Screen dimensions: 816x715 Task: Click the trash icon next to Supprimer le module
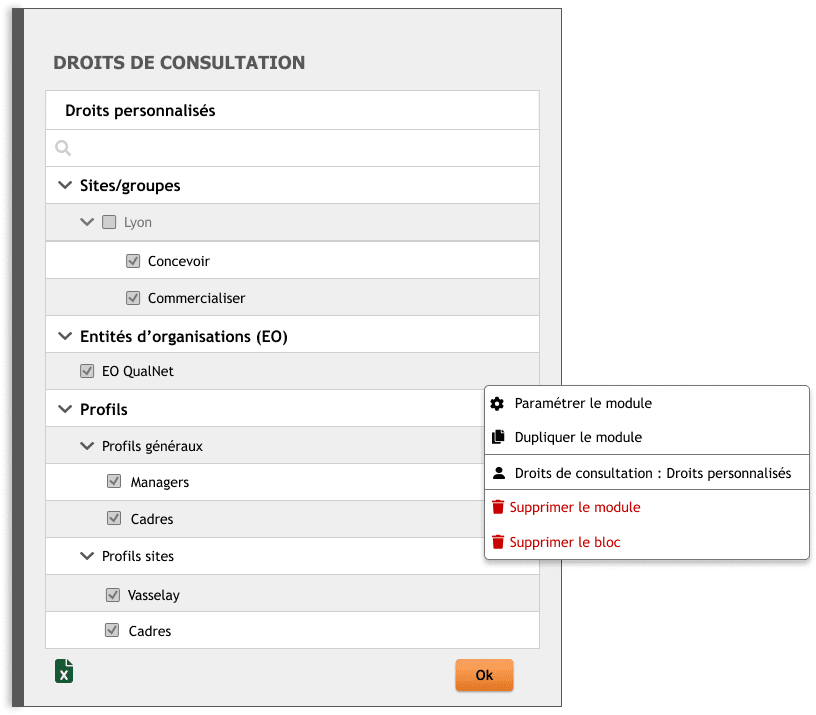tap(498, 507)
